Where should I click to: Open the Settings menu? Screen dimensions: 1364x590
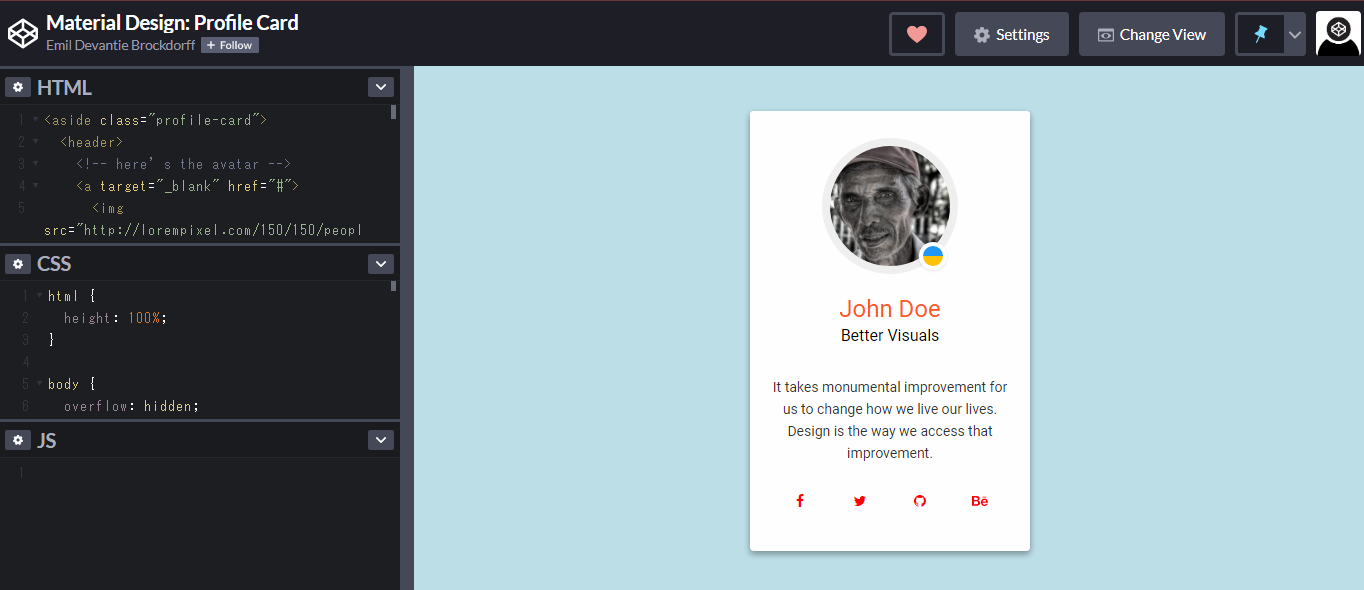click(1011, 33)
